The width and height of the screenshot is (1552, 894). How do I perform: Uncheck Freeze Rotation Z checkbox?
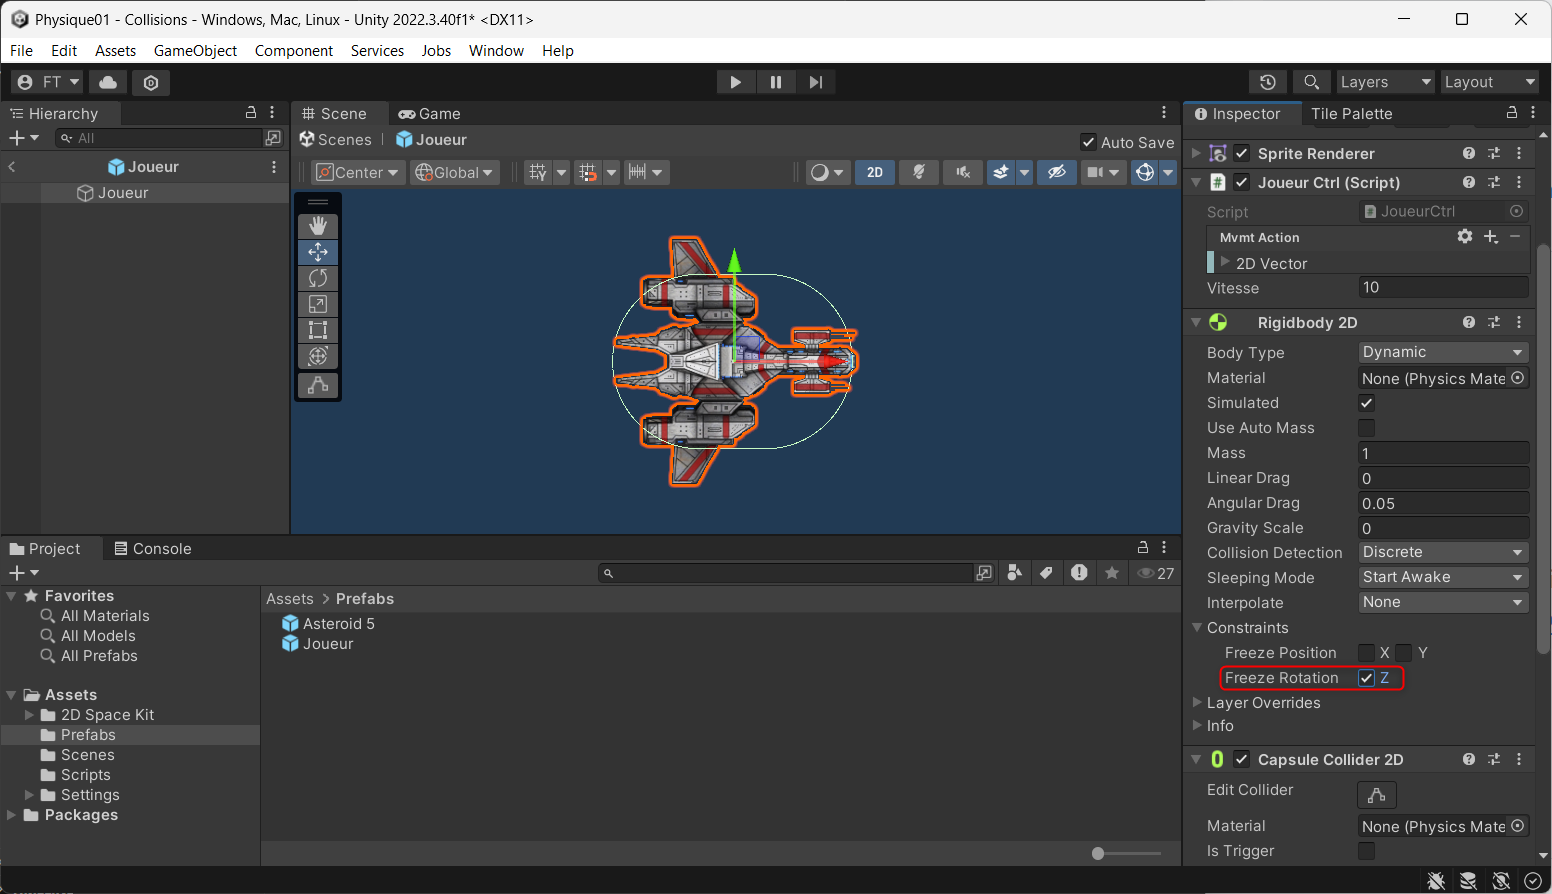(x=1366, y=678)
